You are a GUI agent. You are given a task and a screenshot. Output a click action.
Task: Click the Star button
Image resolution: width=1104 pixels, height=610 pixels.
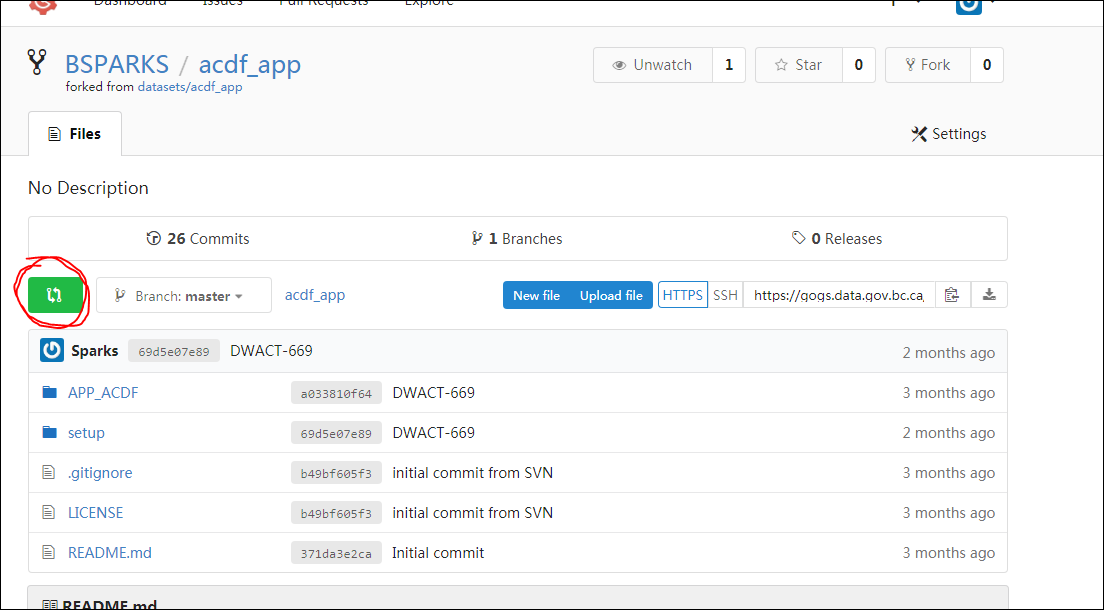coord(798,65)
